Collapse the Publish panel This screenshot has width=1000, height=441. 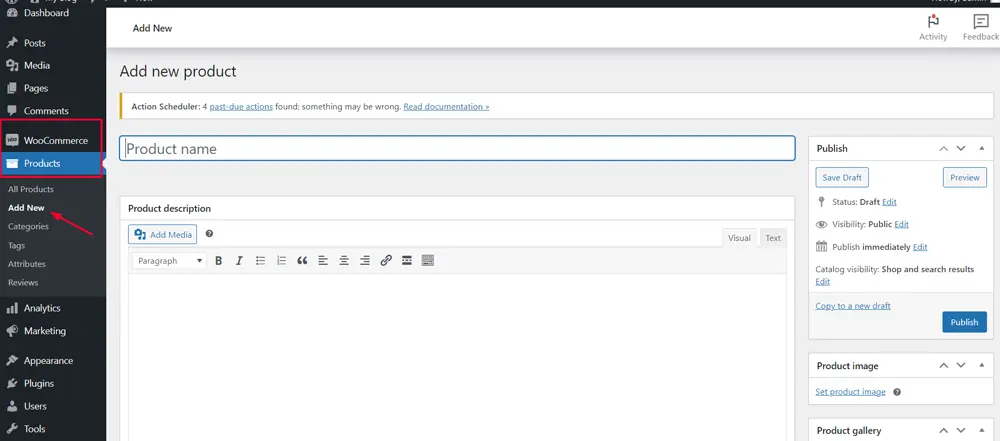click(982, 148)
